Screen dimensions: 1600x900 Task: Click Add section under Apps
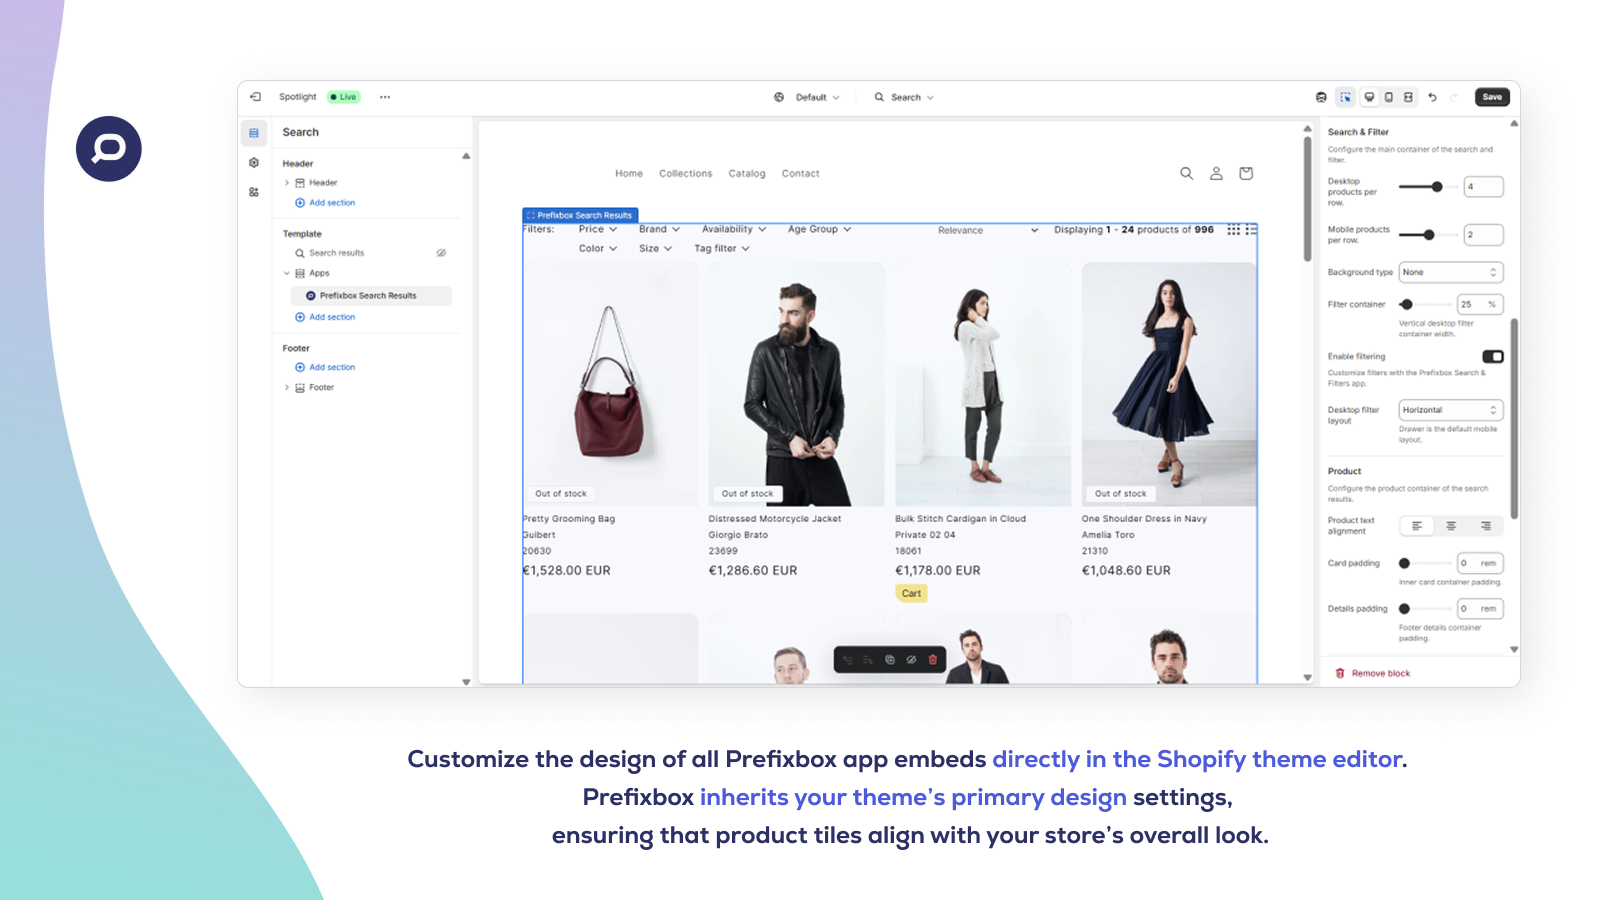[325, 317]
